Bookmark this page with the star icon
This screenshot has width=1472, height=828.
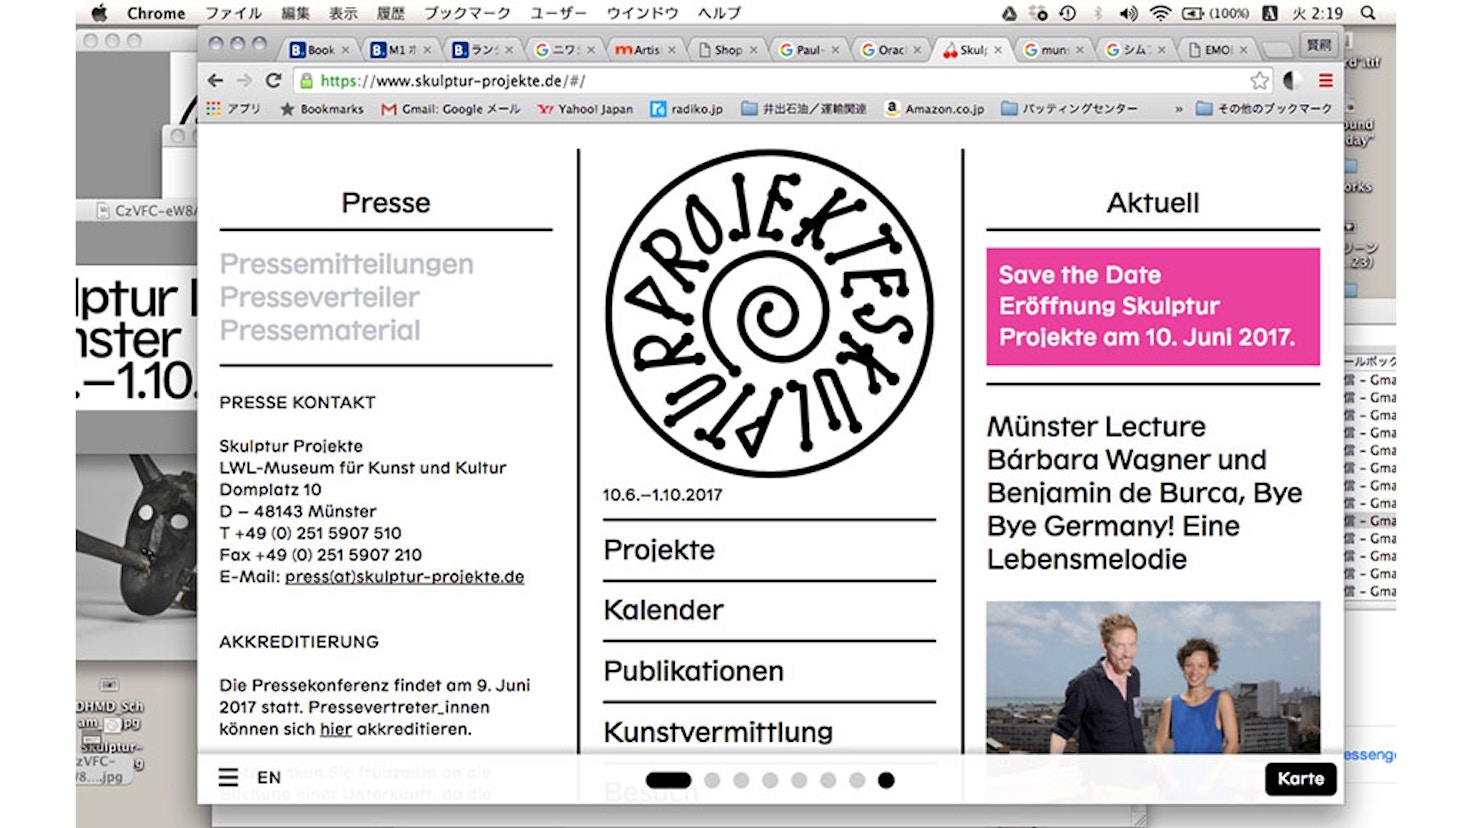1259,80
